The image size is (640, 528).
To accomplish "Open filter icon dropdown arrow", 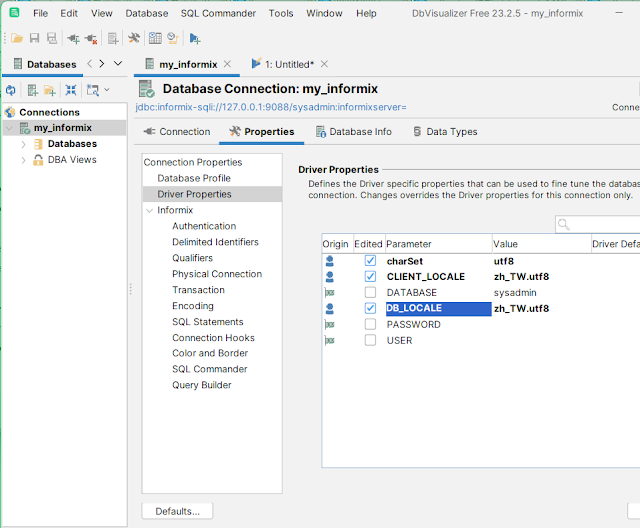I will [107, 90].
